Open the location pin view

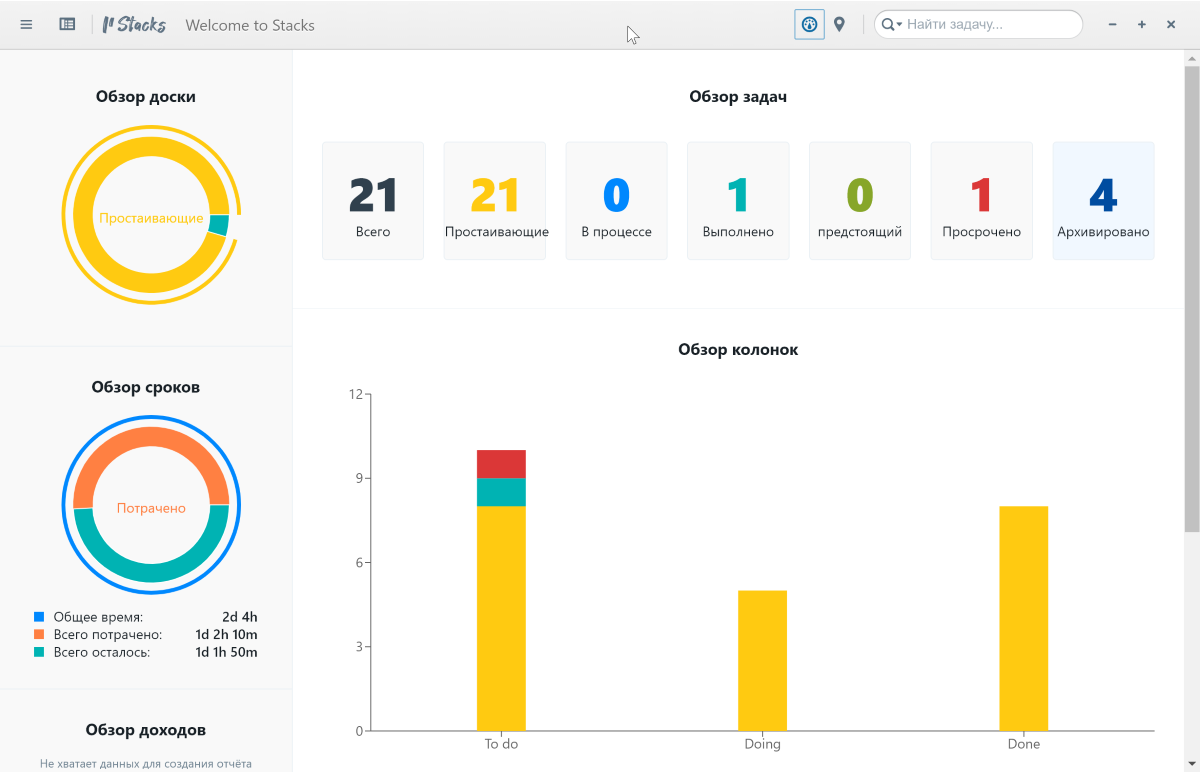(x=839, y=24)
